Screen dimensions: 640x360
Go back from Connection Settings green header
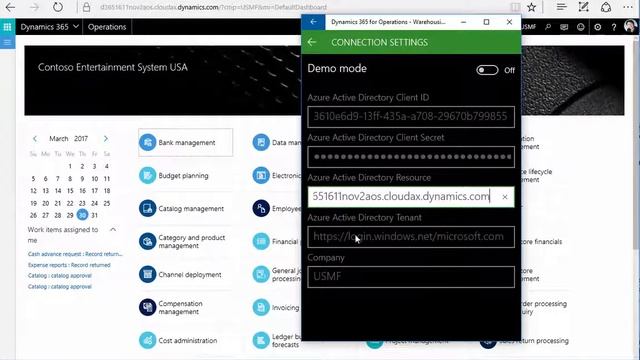(x=312, y=42)
